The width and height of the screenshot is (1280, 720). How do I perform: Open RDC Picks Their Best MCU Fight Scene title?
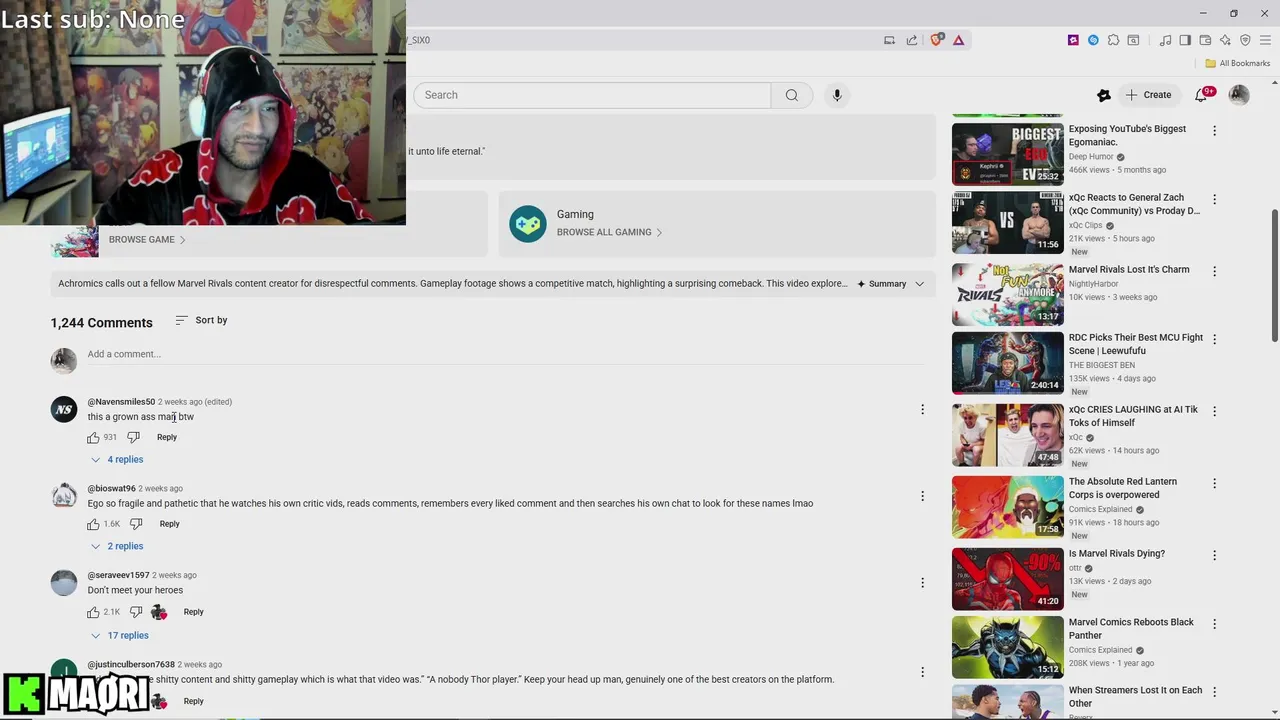[x=1135, y=344]
